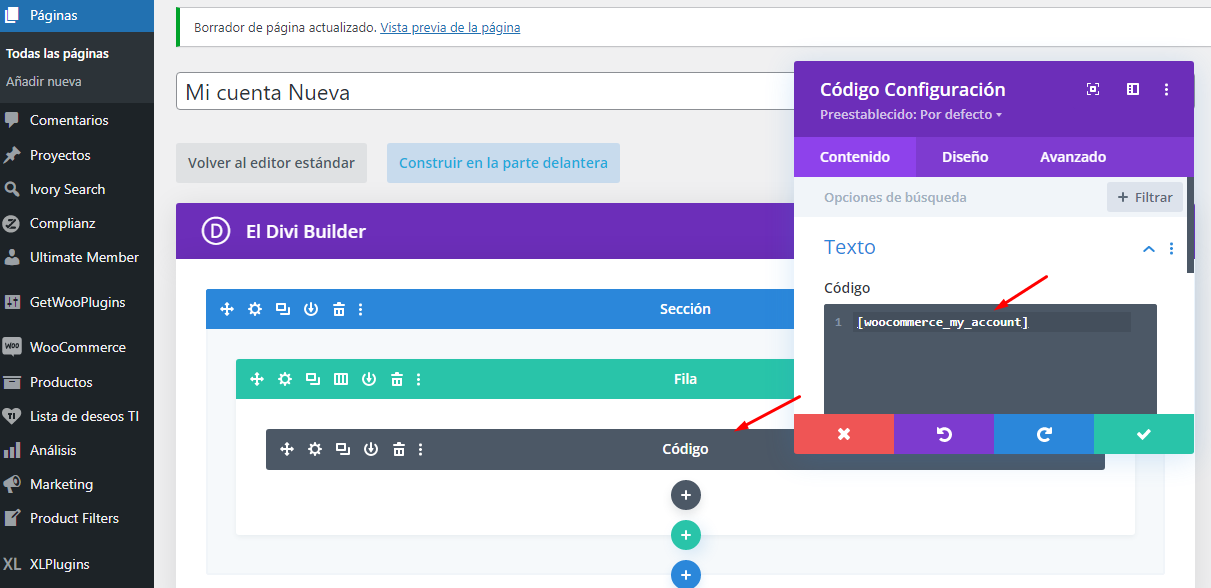Add new module with dark plus button
This screenshot has height=588, width=1211.
coord(685,495)
